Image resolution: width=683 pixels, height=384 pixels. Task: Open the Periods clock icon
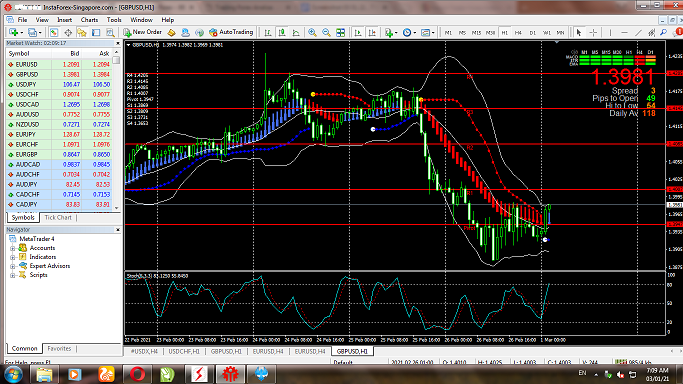[x=407, y=32]
